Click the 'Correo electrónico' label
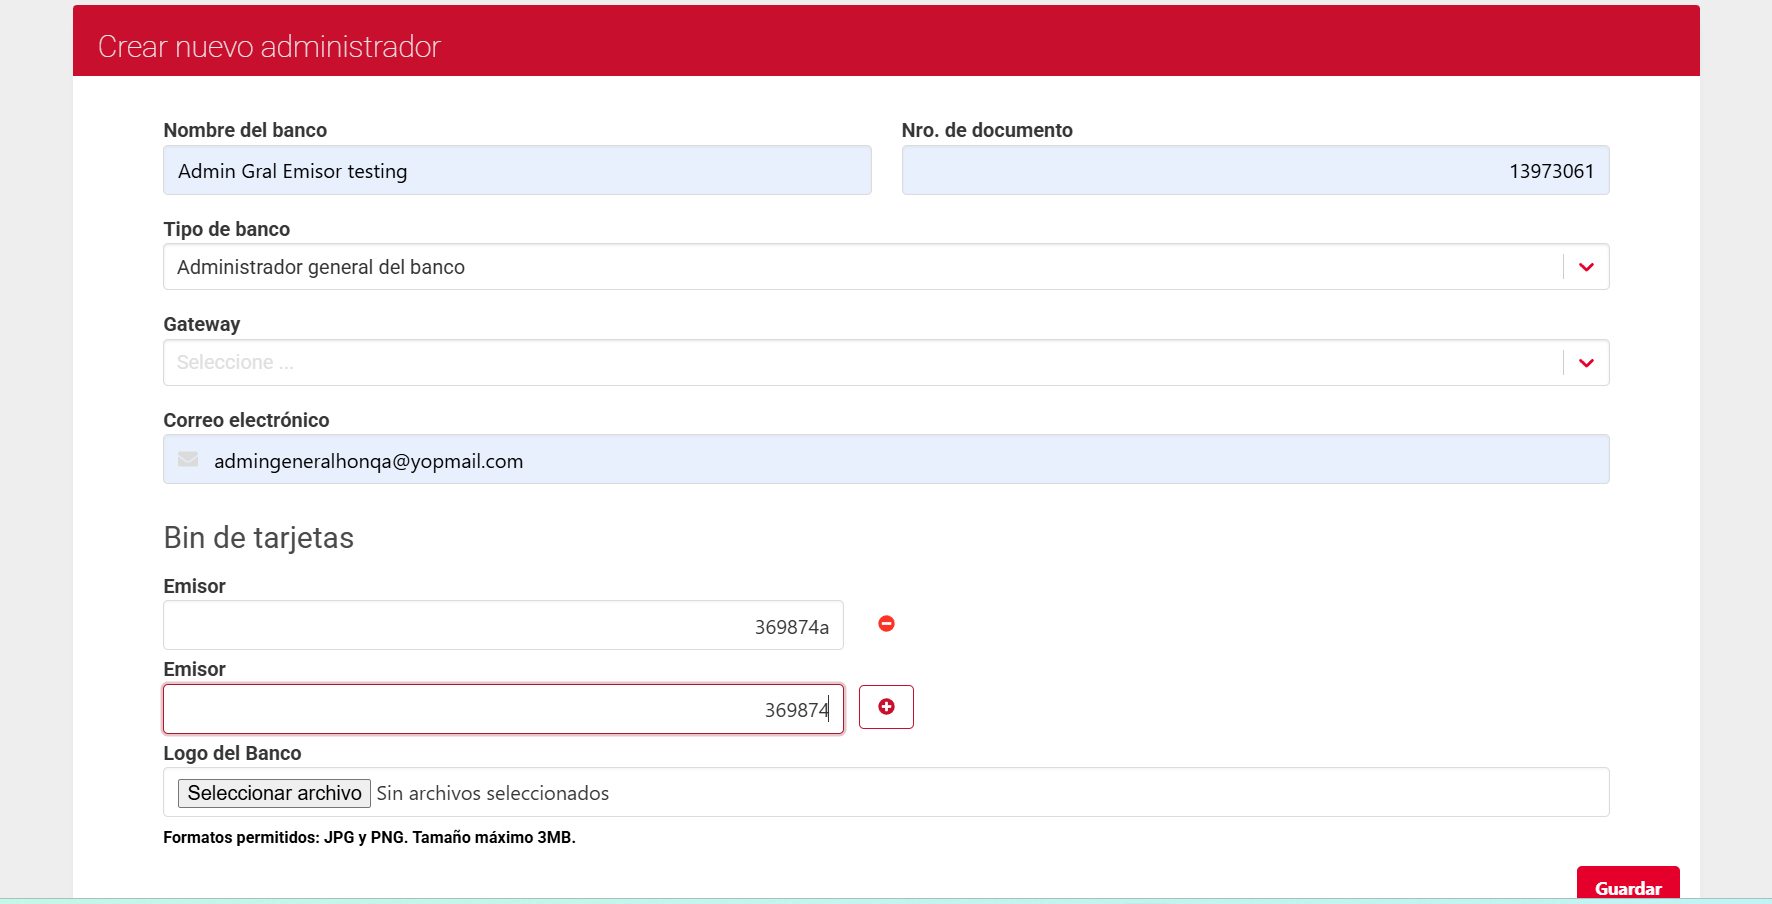 (x=246, y=420)
